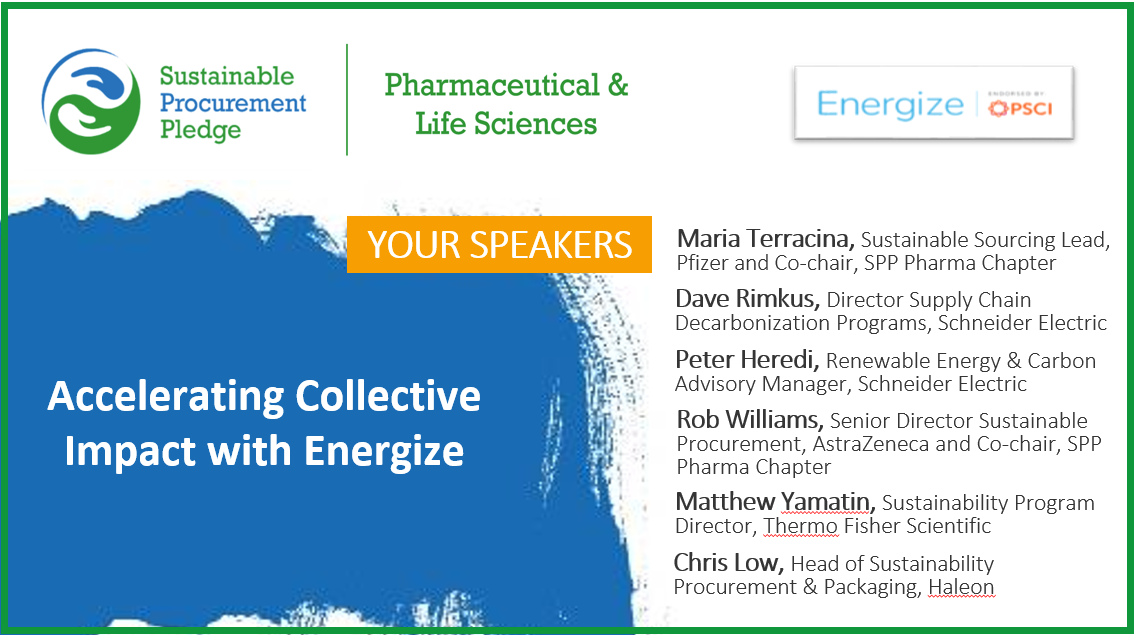Click the "Procurement, AstraZeneca and Co-chair, SPP" line
Screen dimensions: 1134x635
tap(889, 444)
